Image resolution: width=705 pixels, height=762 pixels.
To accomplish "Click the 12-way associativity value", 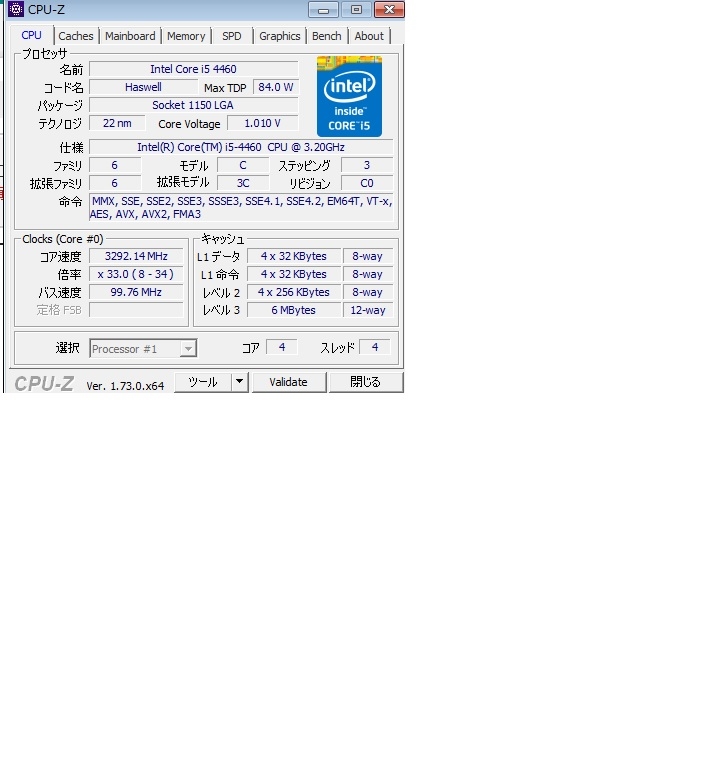I will (x=368, y=310).
